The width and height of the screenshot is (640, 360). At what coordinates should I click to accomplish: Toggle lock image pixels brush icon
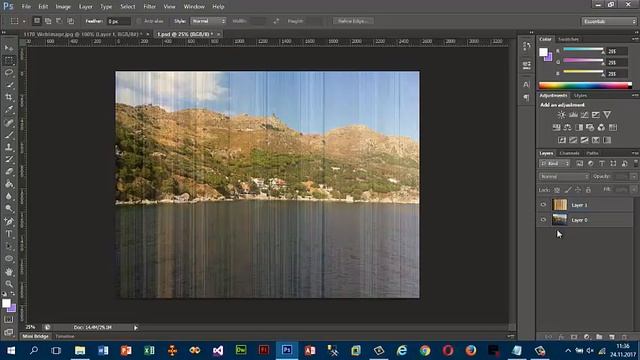coord(568,190)
